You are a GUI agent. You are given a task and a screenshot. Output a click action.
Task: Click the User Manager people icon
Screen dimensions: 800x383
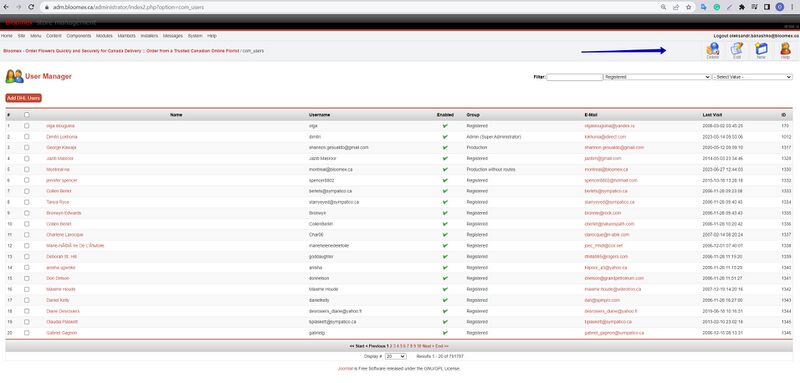point(14,76)
